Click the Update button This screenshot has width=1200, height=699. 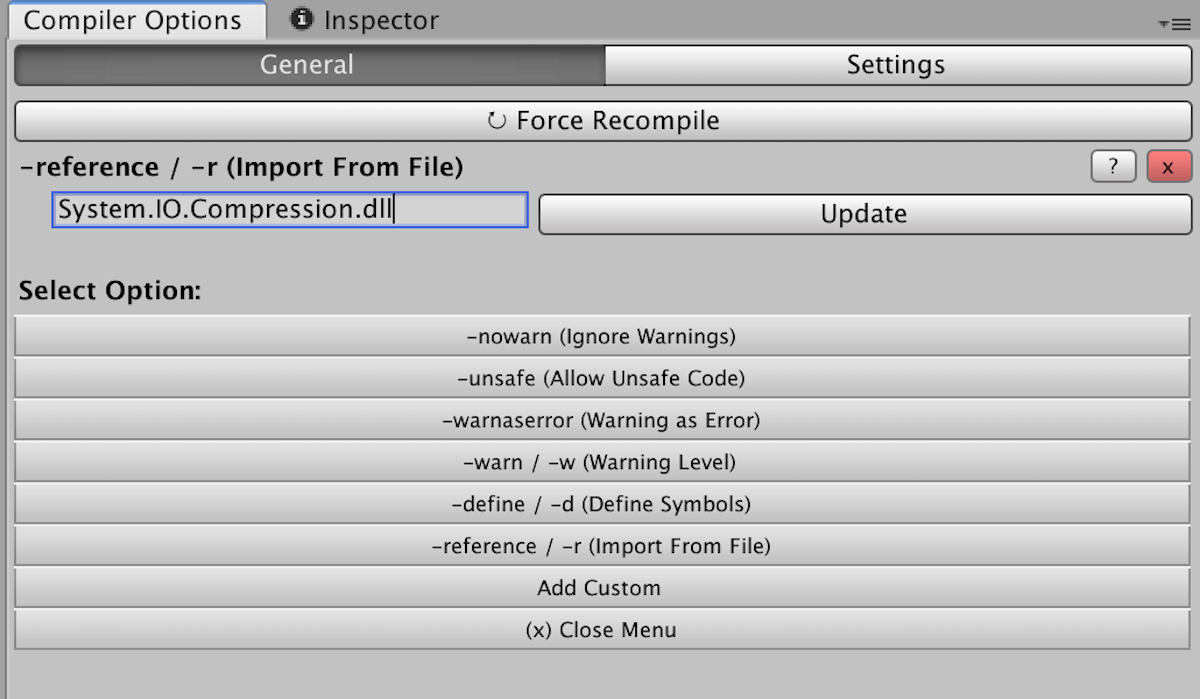864,214
